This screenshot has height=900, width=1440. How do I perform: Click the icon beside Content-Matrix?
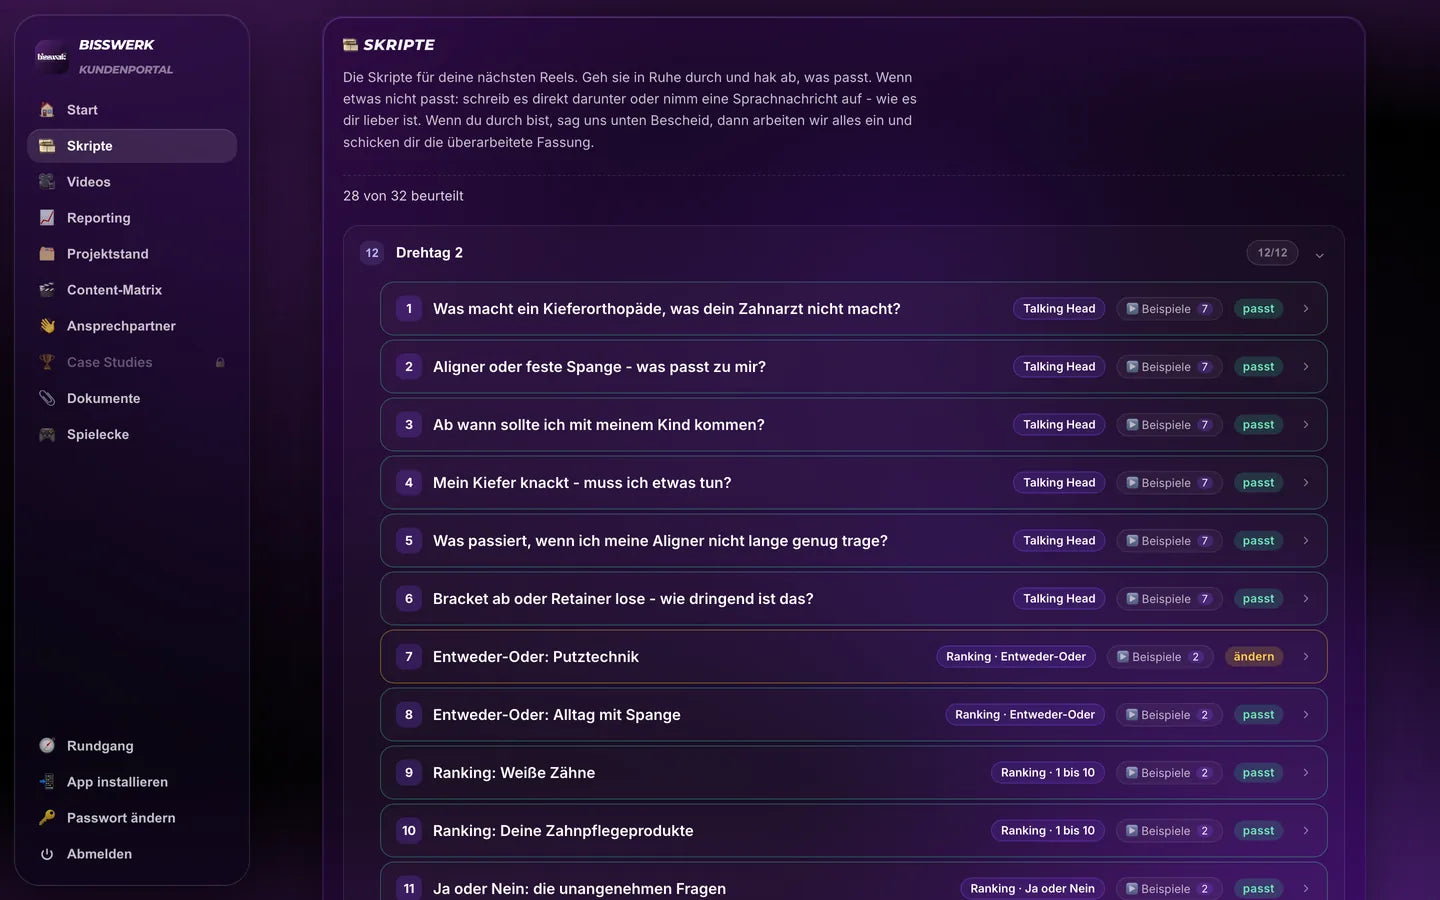[x=47, y=290]
